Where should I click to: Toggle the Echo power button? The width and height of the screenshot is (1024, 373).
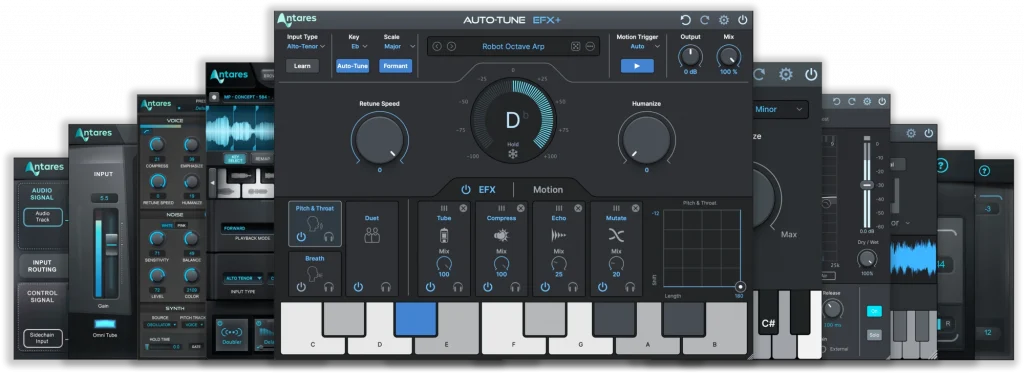tap(545, 287)
